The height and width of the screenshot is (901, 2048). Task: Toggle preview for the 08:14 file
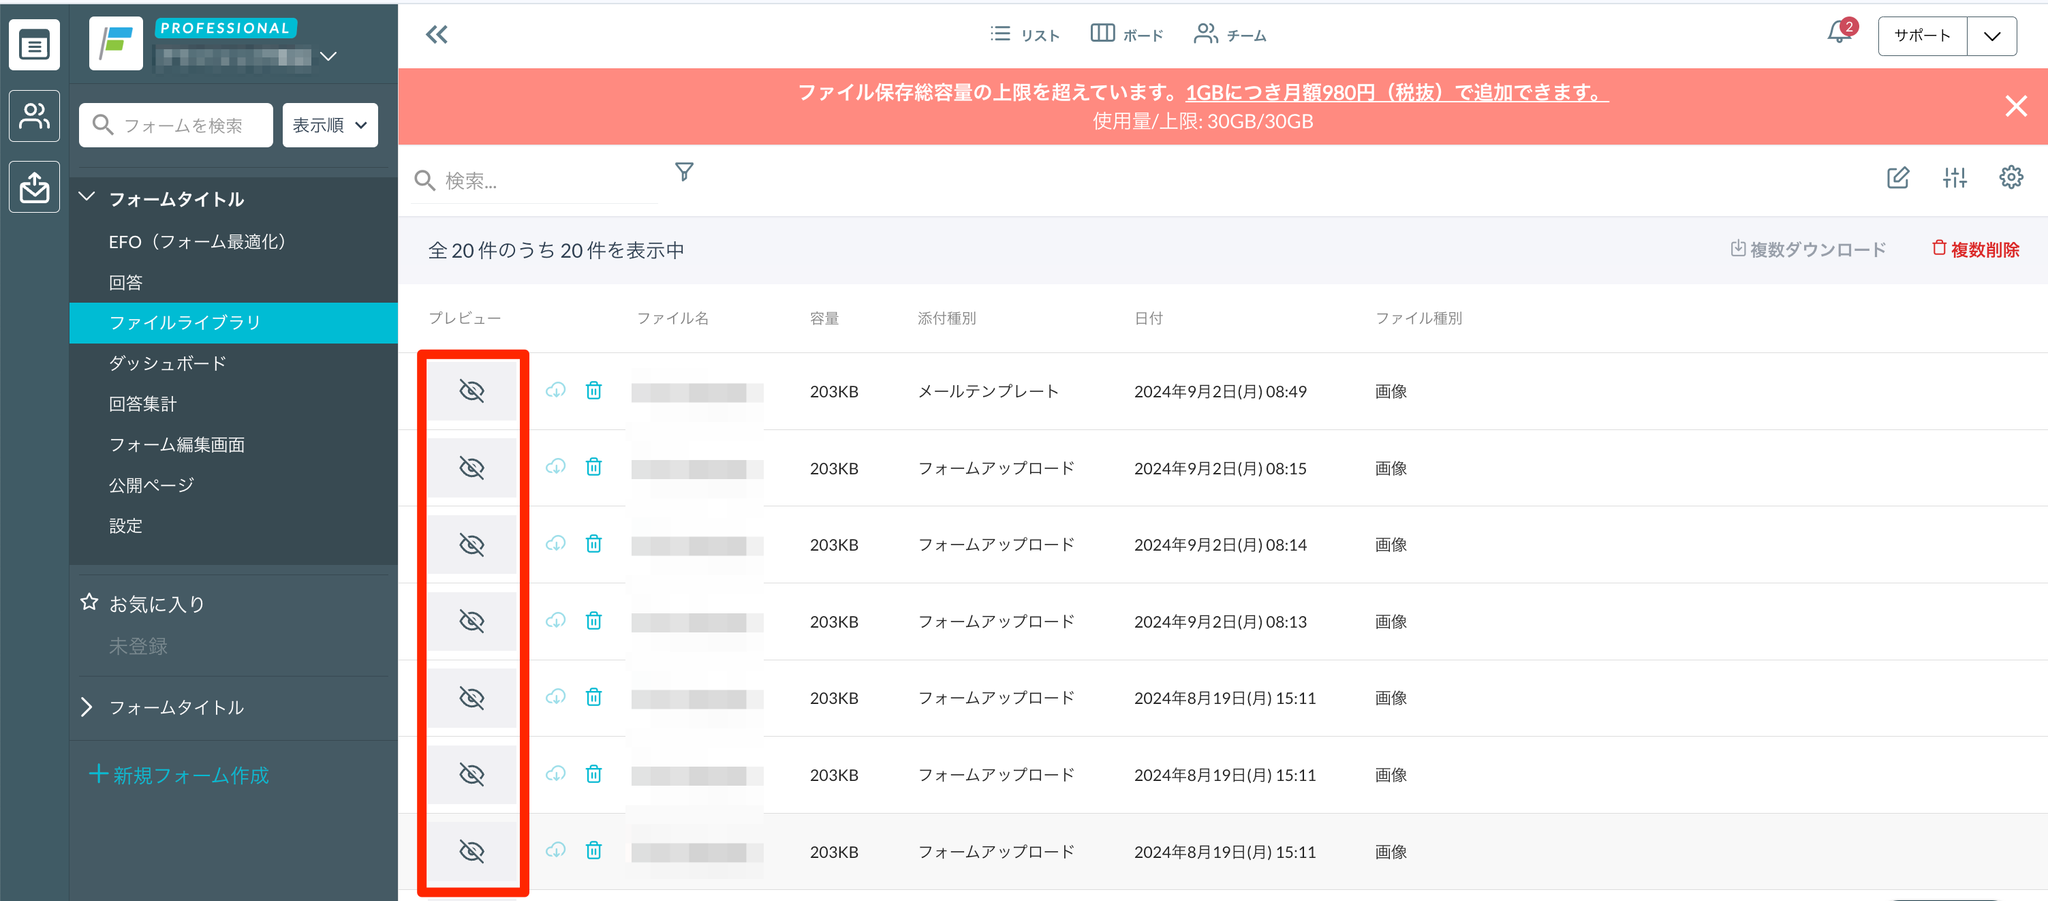[472, 544]
